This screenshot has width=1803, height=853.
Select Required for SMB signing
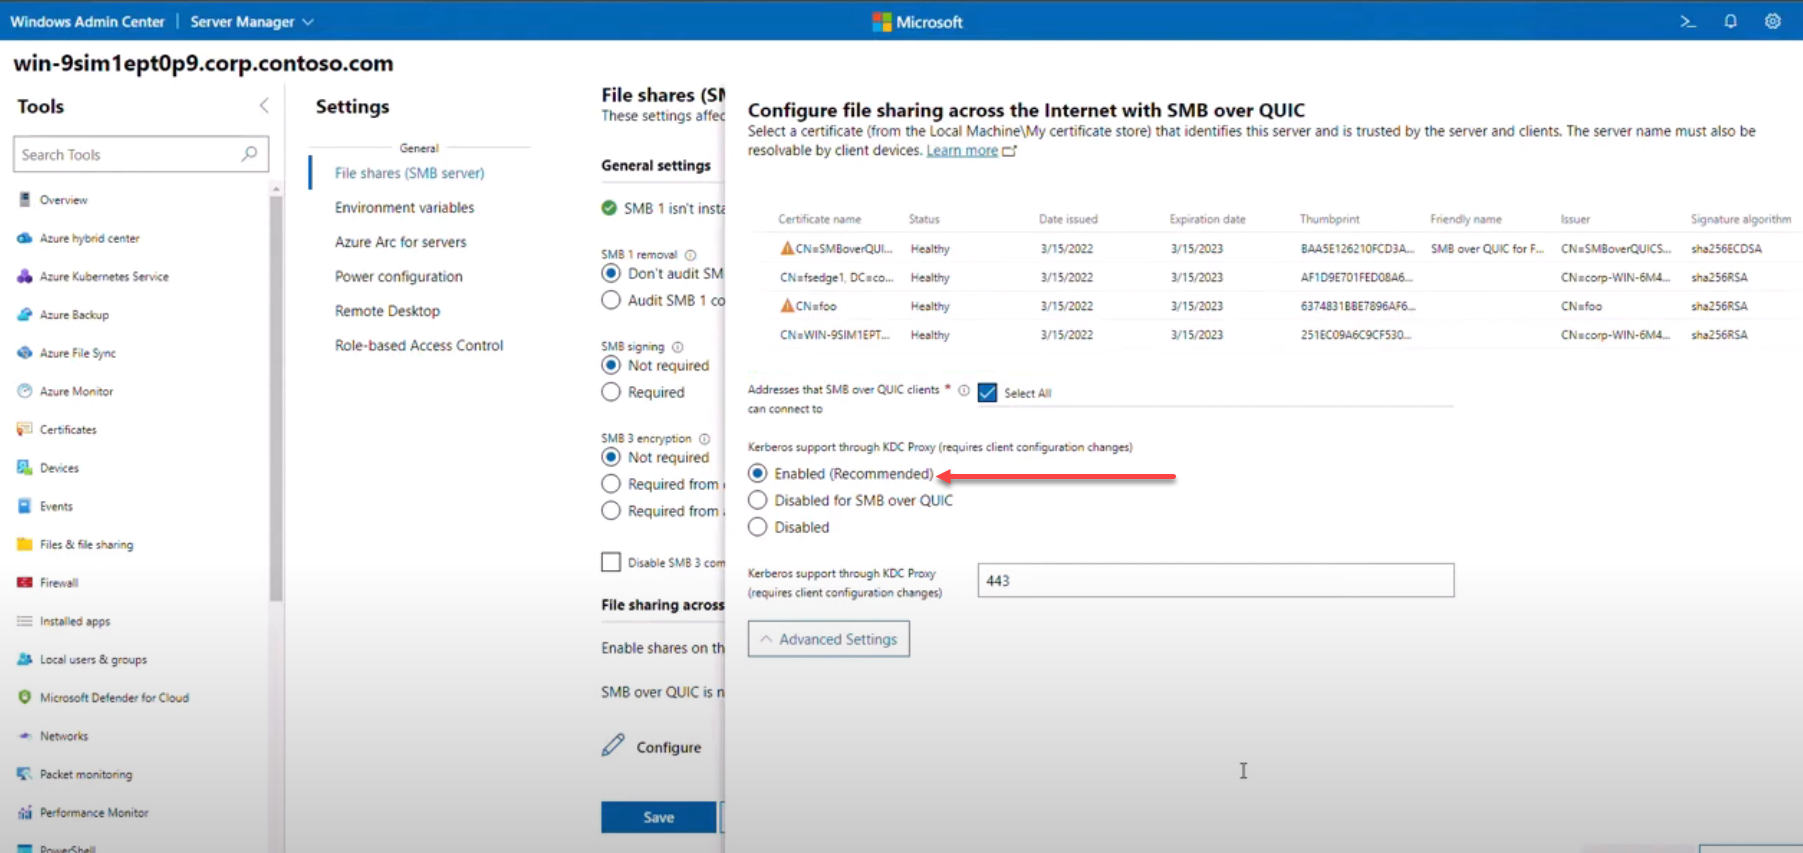(x=611, y=392)
